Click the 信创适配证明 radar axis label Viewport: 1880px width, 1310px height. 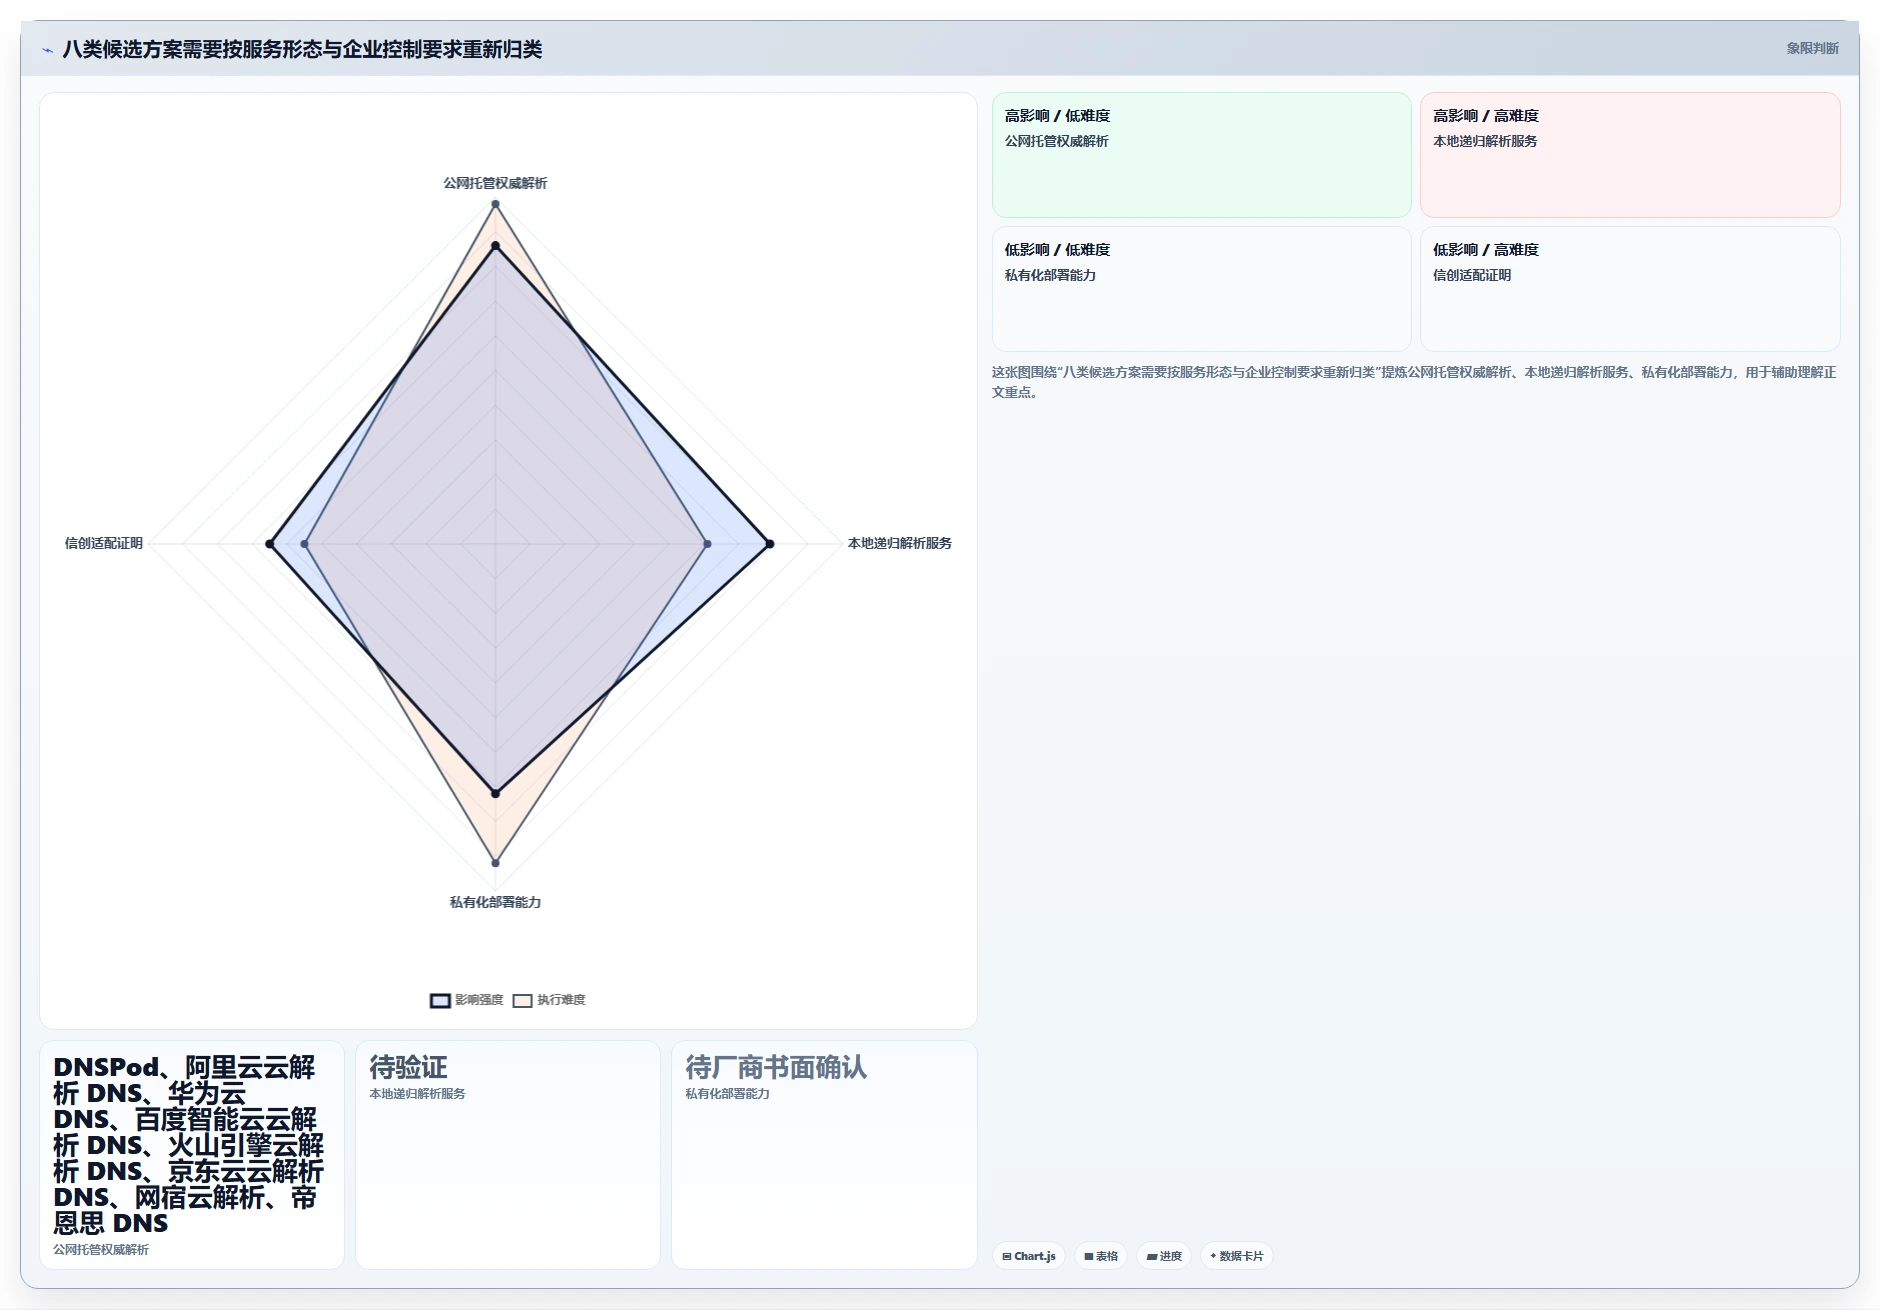pos(104,543)
